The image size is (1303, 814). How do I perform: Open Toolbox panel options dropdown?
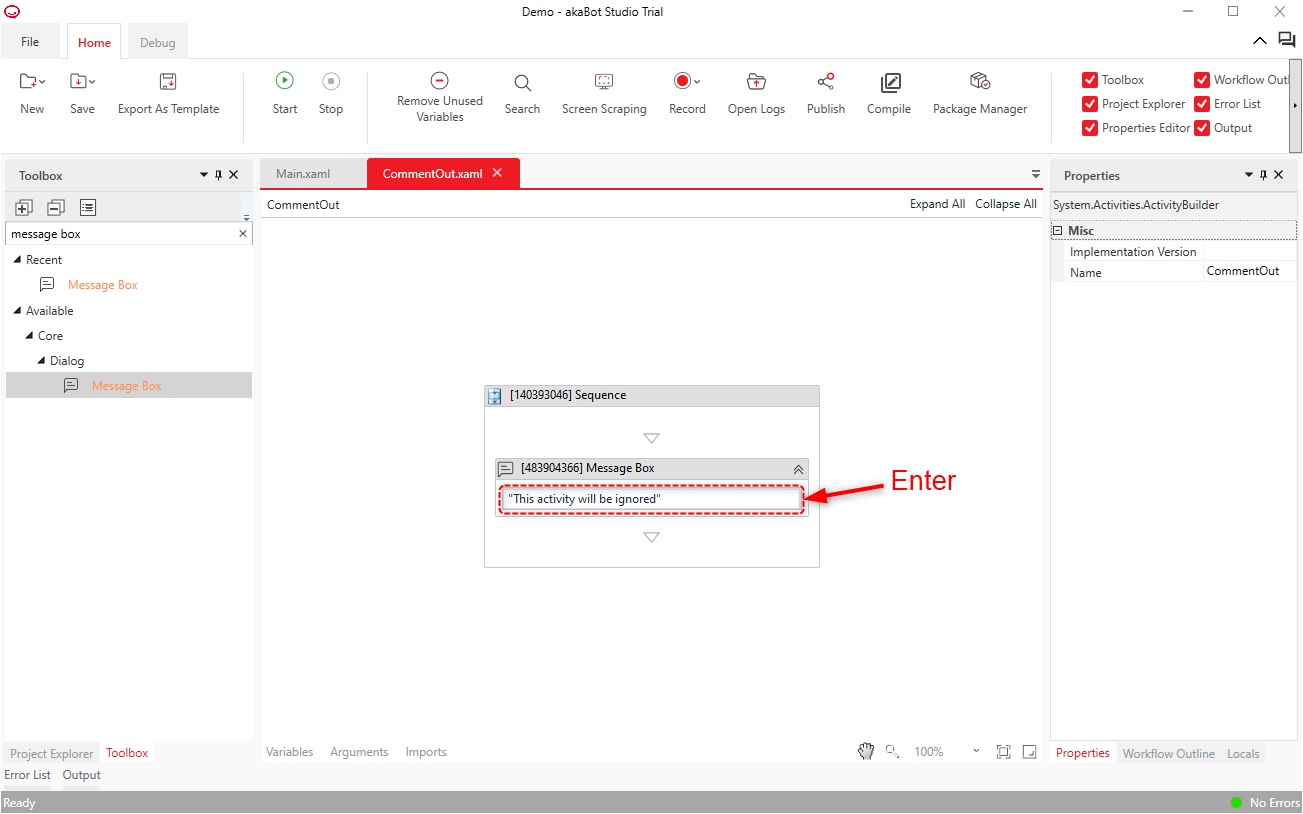[204, 175]
